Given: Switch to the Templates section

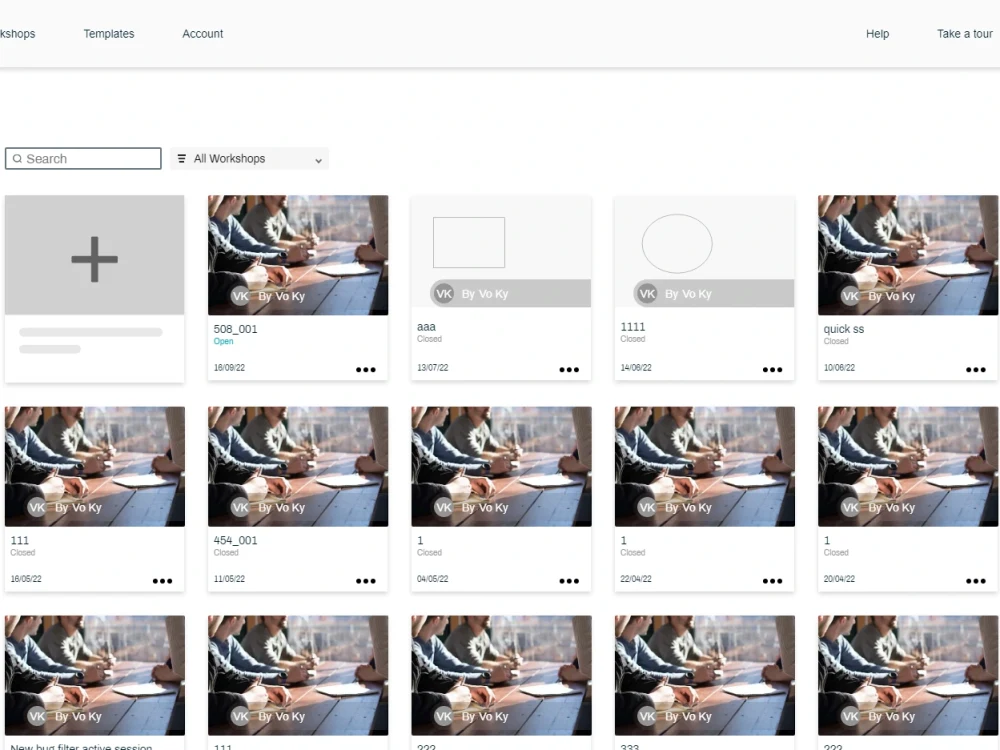Looking at the screenshot, I should (108, 33).
